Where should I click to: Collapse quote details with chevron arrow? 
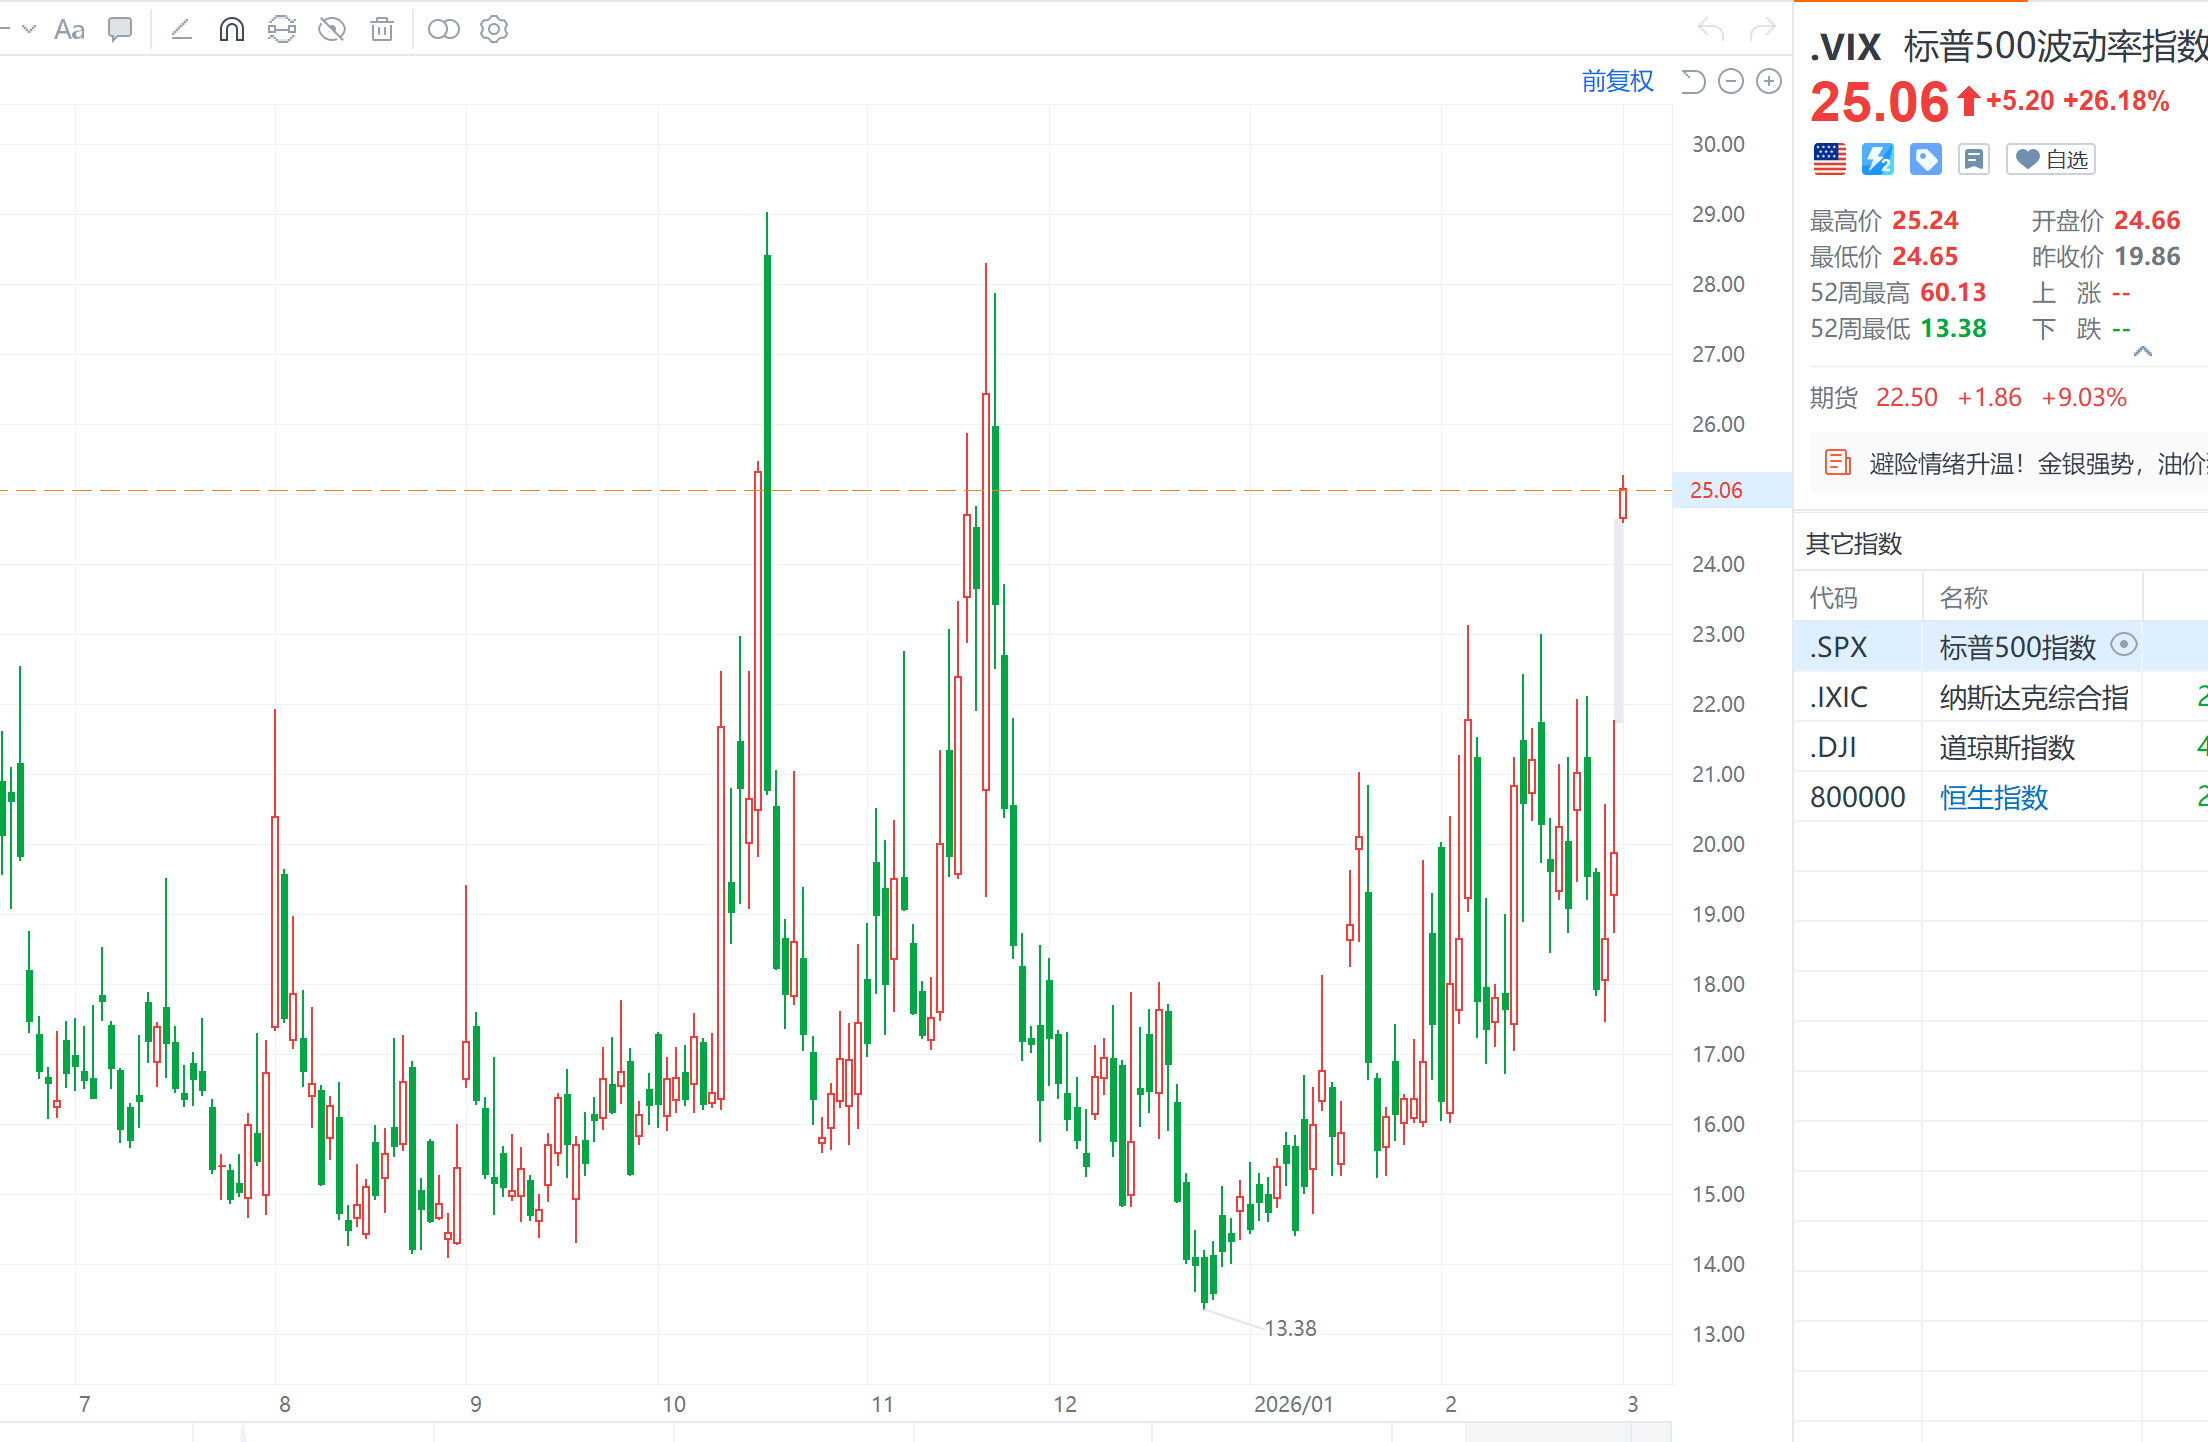click(x=2142, y=352)
